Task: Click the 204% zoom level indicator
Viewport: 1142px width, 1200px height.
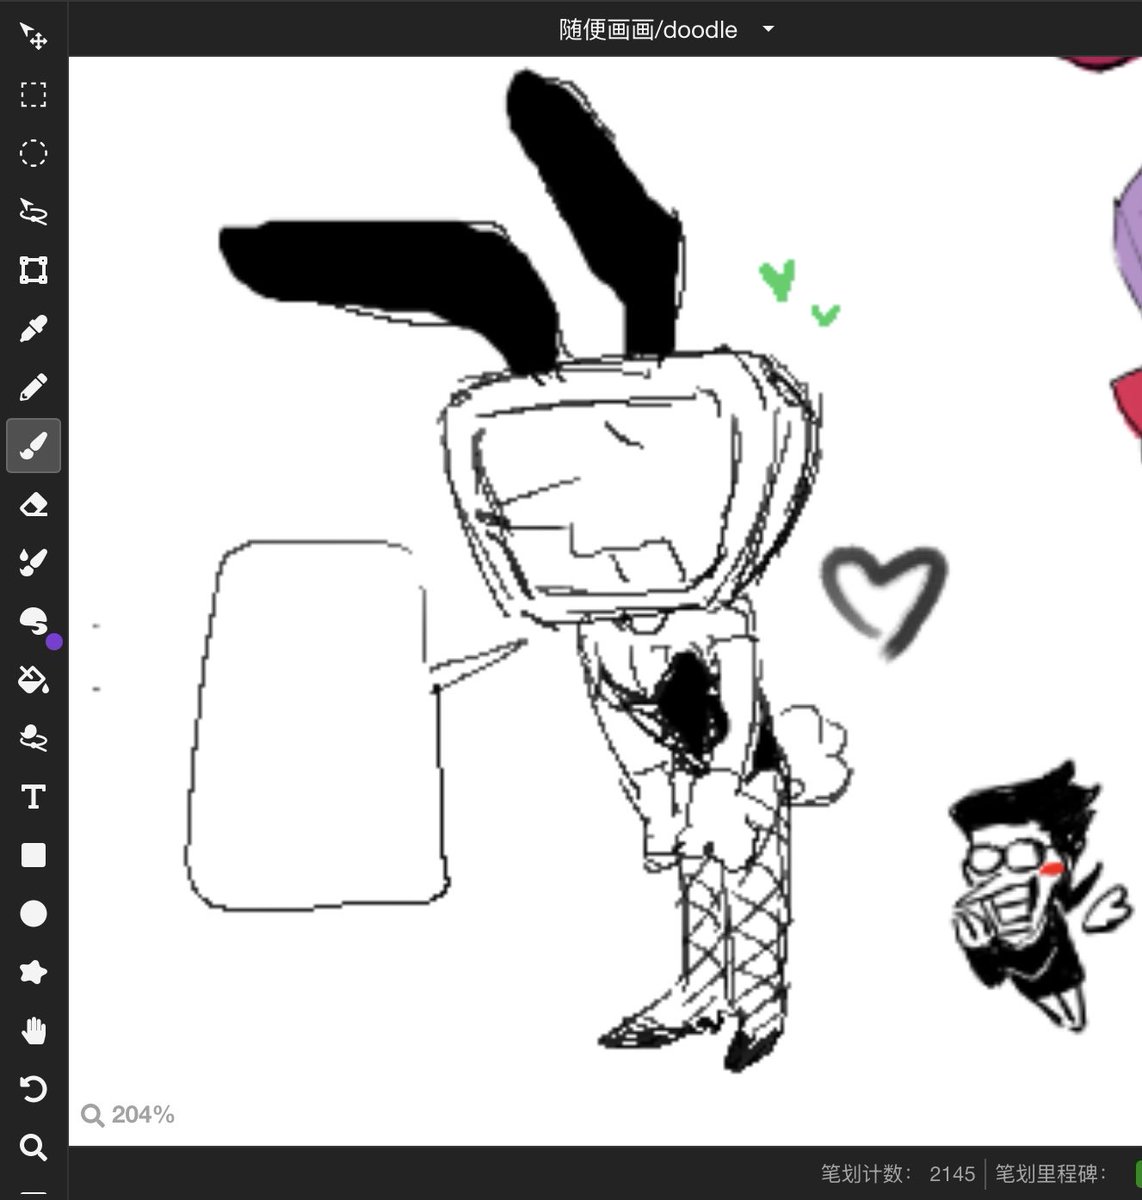Action: [x=128, y=1114]
